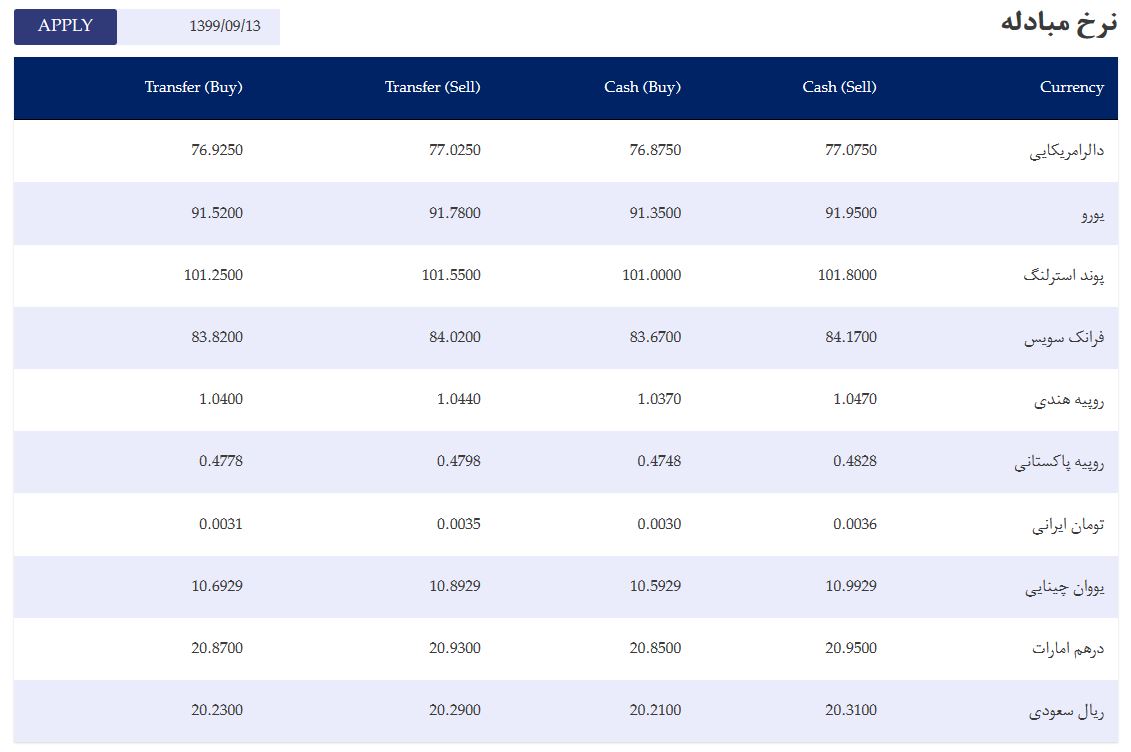Click the value 83.8200
1131x752 pixels.
pyautogui.click(x=217, y=337)
